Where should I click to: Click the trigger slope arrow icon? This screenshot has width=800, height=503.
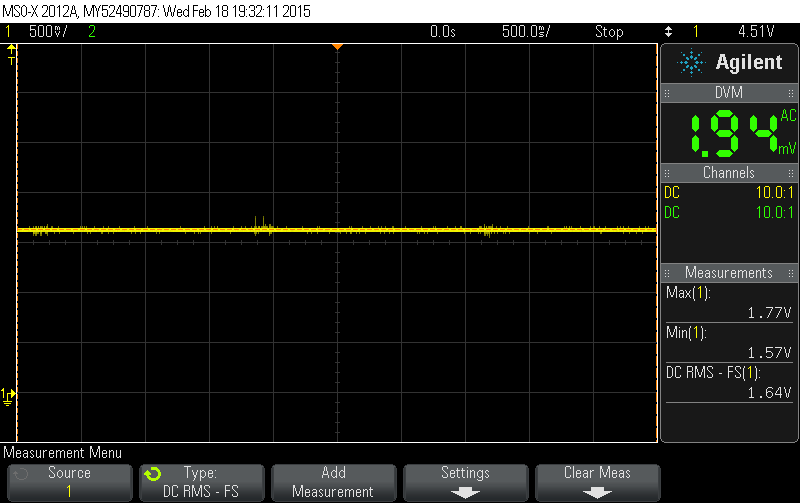point(668,32)
